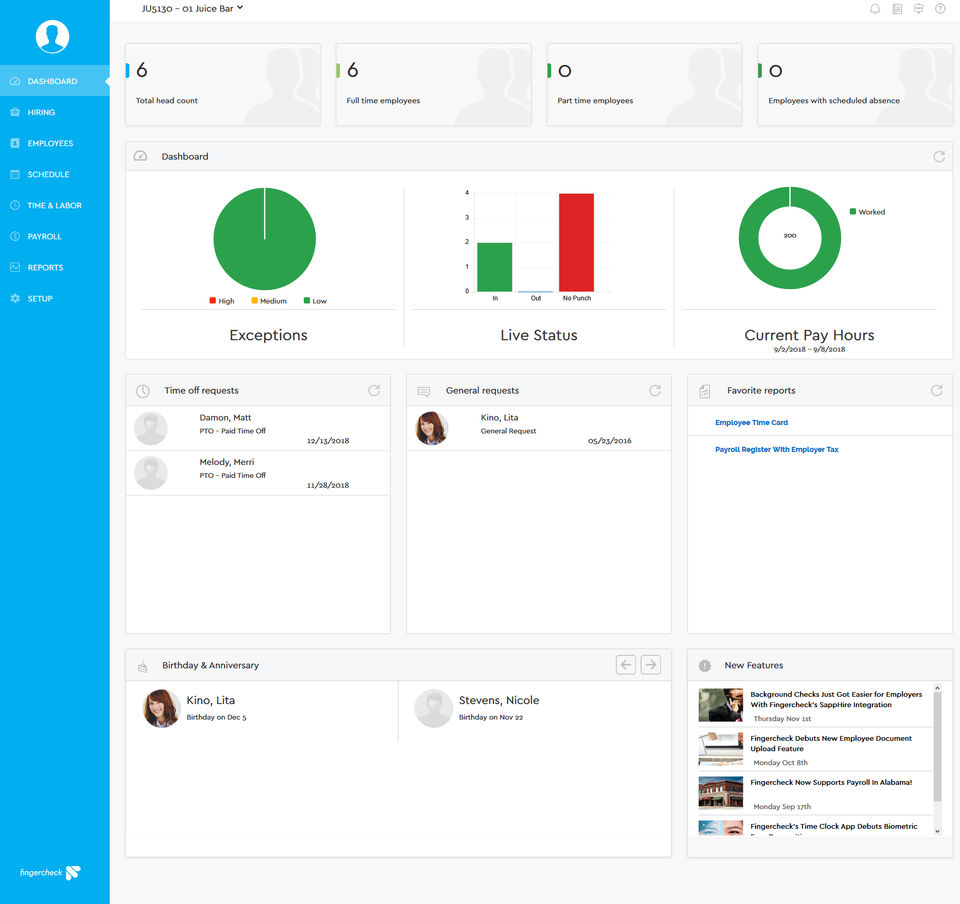Open Payroll in the sidebar

pyautogui.click(x=54, y=236)
